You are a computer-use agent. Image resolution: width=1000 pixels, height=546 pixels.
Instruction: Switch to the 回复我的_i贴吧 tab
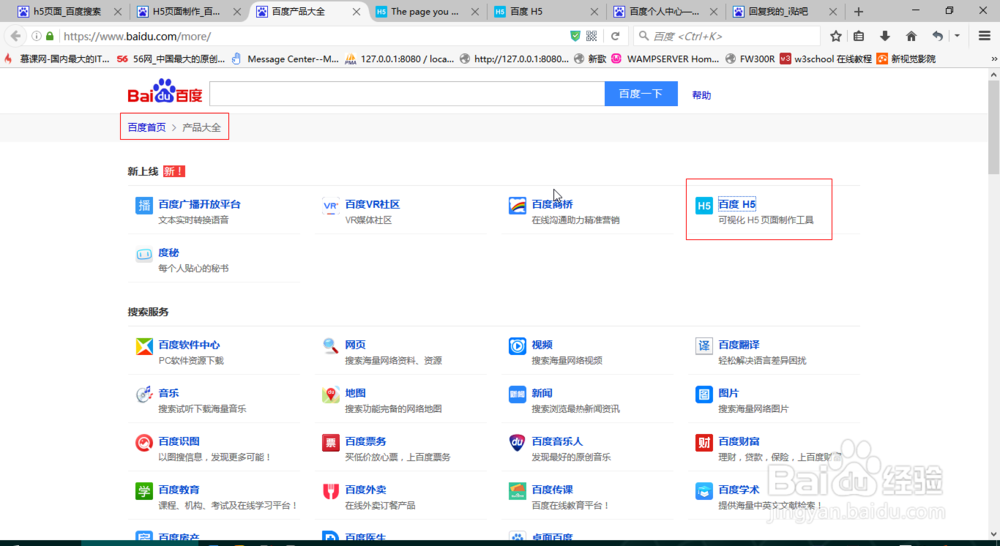[x=783, y=11]
